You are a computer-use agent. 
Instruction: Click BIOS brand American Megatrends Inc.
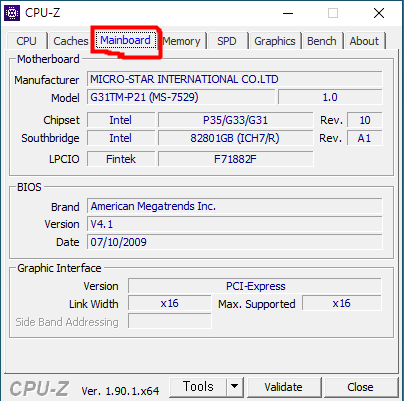235,206
